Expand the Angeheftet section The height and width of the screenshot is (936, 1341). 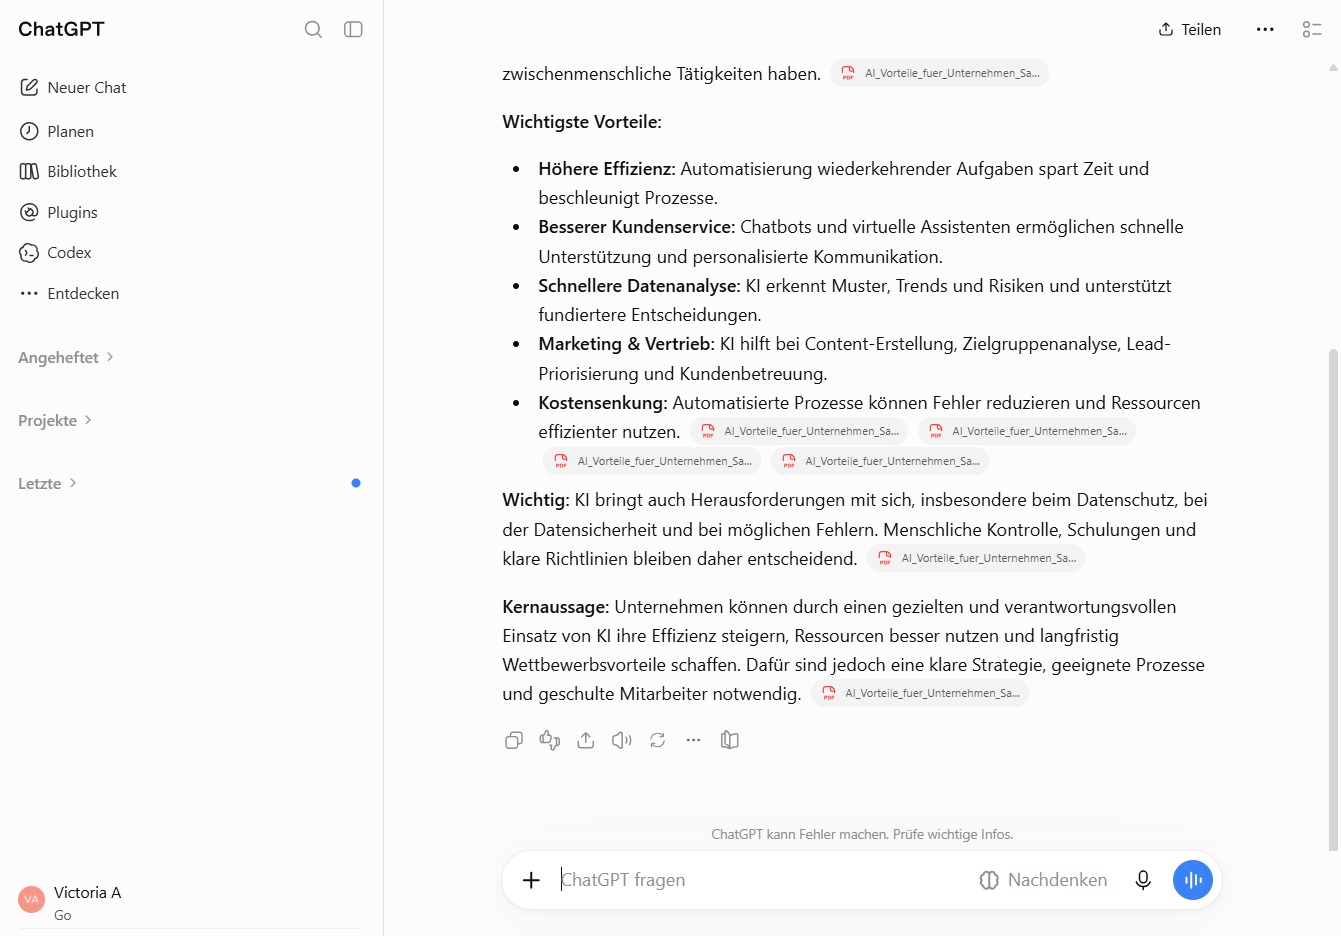click(66, 358)
